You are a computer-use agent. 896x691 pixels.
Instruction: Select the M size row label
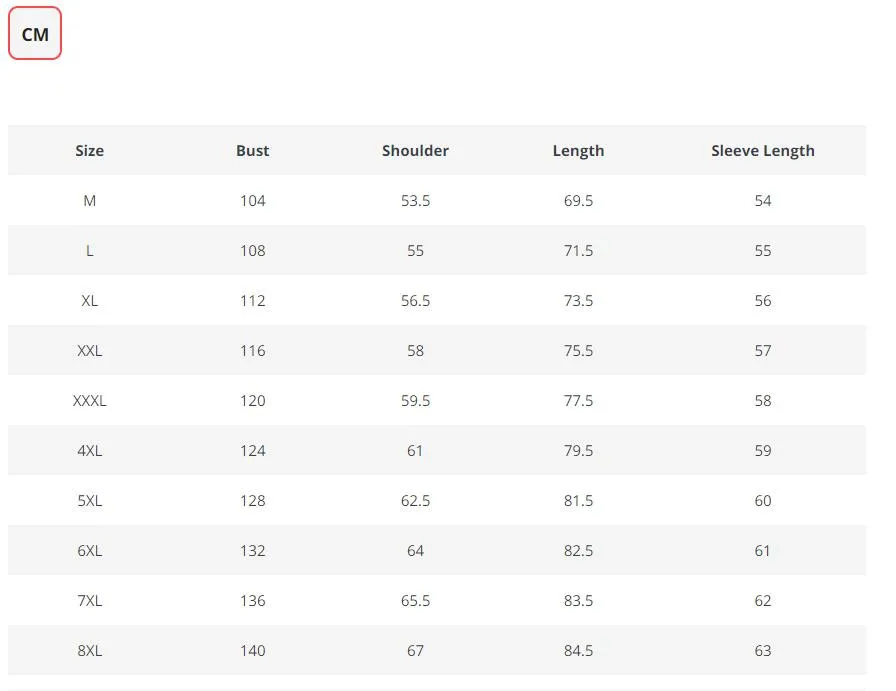[89, 201]
